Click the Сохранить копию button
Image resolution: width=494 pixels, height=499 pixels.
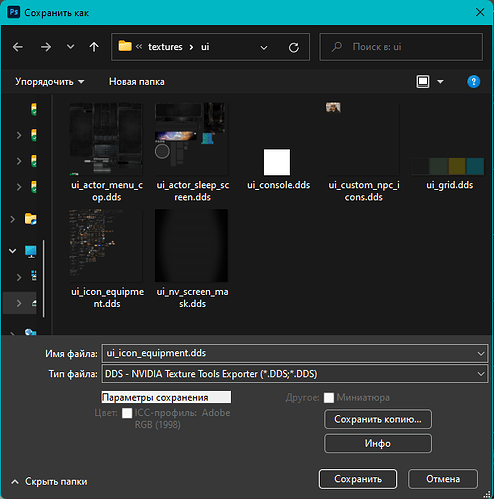pyautogui.click(x=378, y=419)
